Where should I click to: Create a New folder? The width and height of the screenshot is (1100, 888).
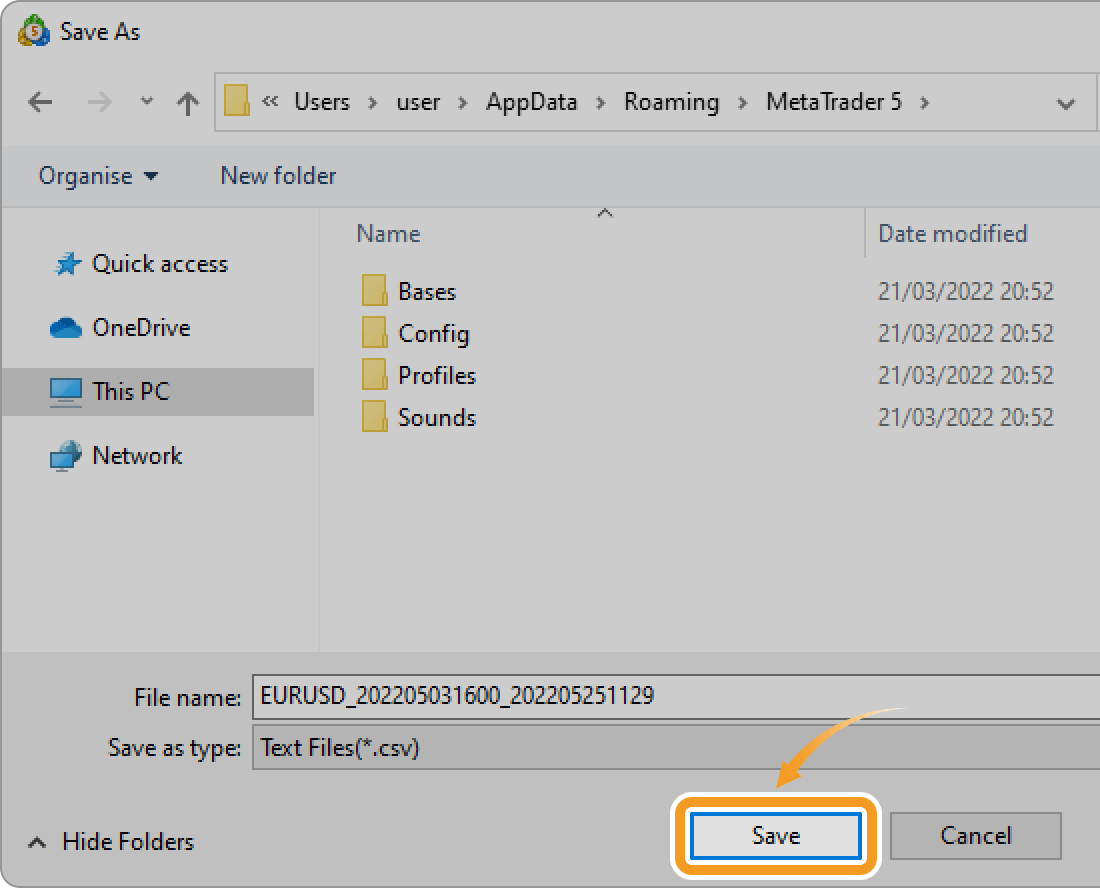[x=279, y=175]
